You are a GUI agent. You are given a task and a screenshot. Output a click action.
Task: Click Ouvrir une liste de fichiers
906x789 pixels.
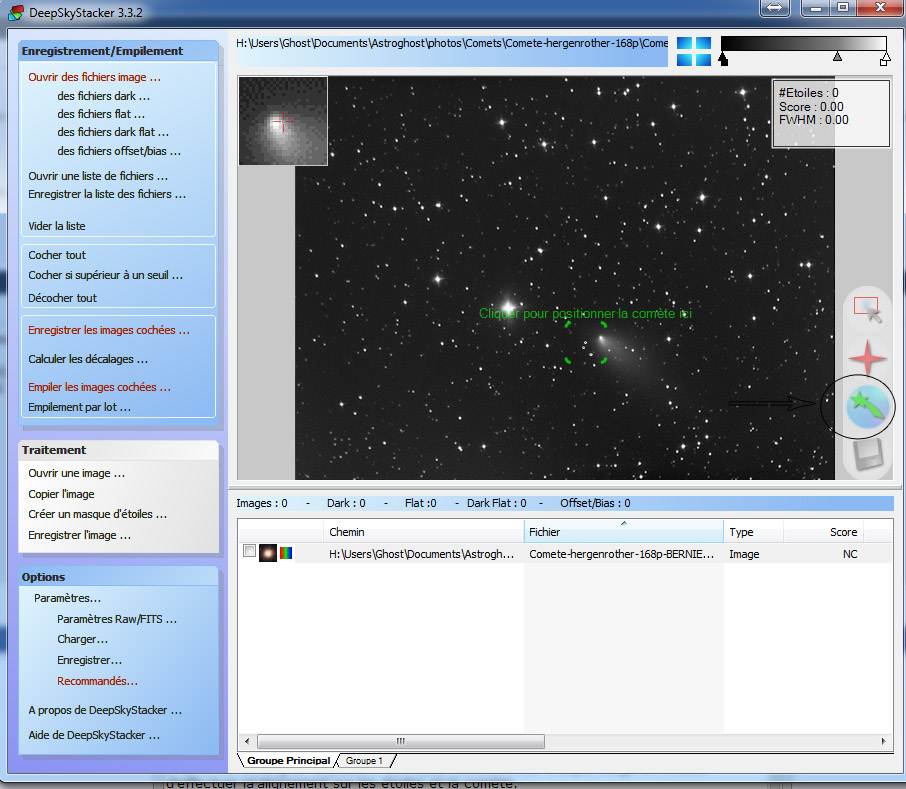coord(98,176)
